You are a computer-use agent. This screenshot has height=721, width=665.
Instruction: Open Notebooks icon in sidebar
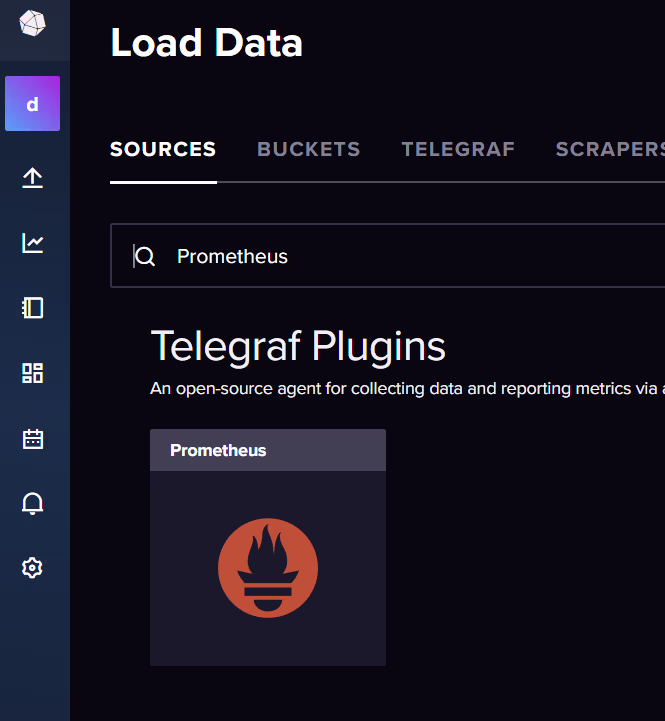click(x=33, y=308)
